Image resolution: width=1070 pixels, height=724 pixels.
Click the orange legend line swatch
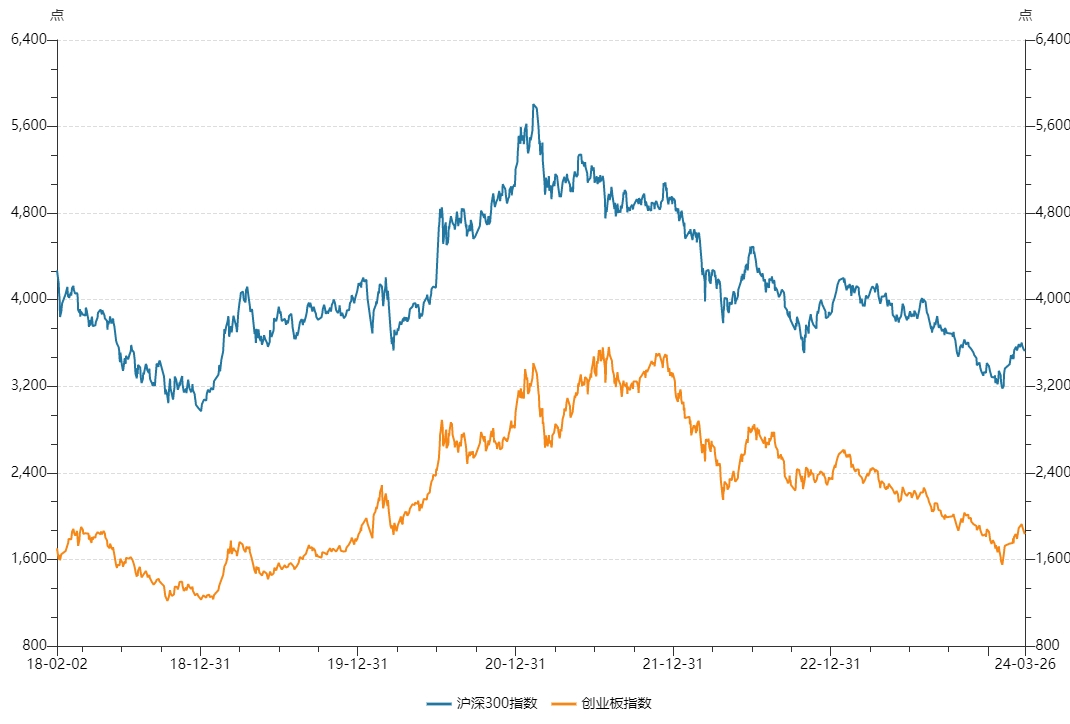point(564,704)
